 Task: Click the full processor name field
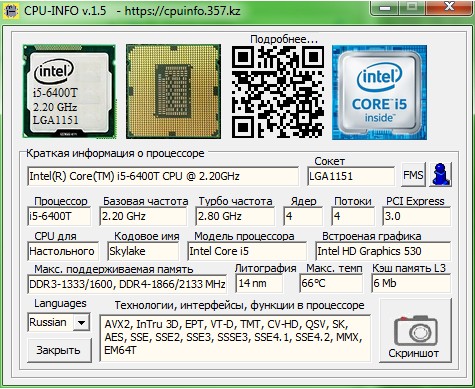(x=163, y=176)
